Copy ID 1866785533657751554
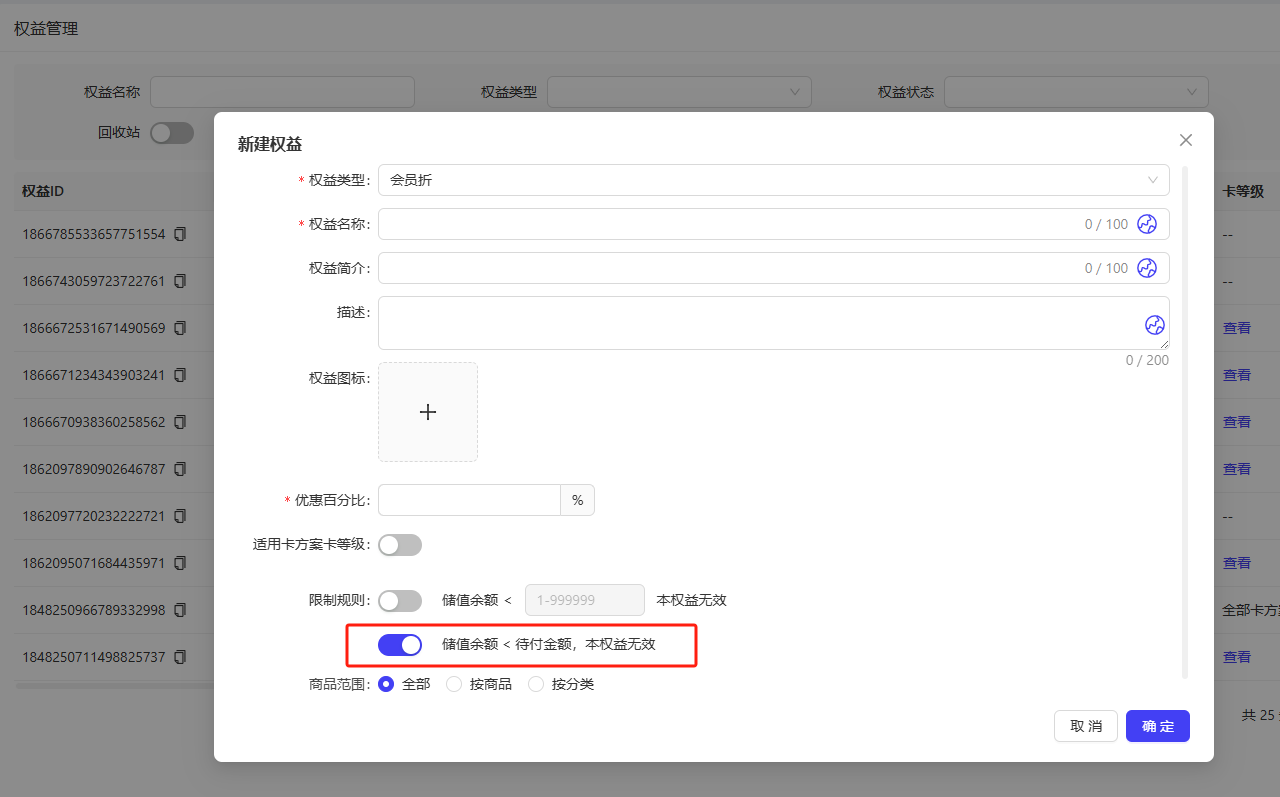The height and width of the screenshot is (797, 1280). pyautogui.click(x=180, y=234)
